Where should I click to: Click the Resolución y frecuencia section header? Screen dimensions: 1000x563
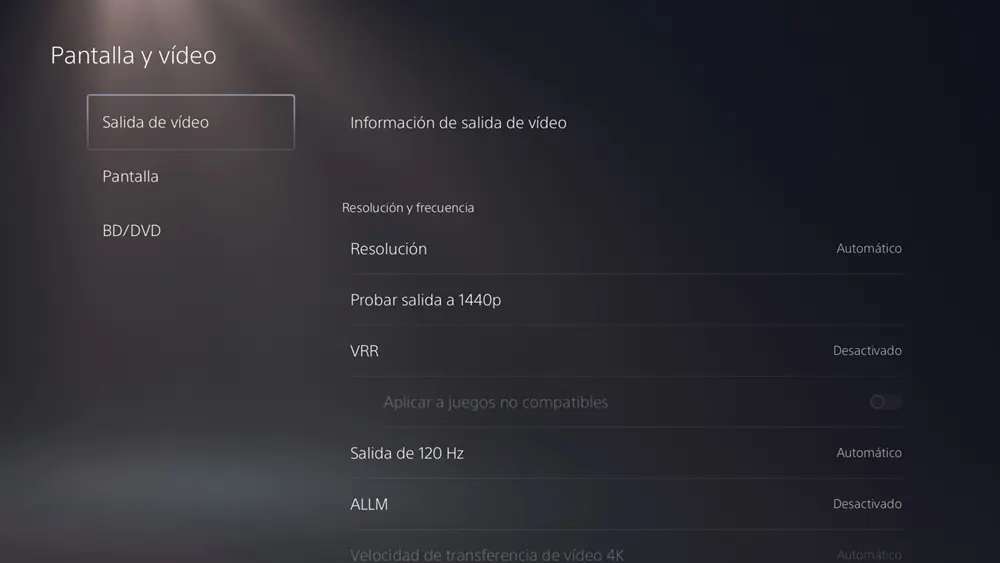[x=408, y=208]
